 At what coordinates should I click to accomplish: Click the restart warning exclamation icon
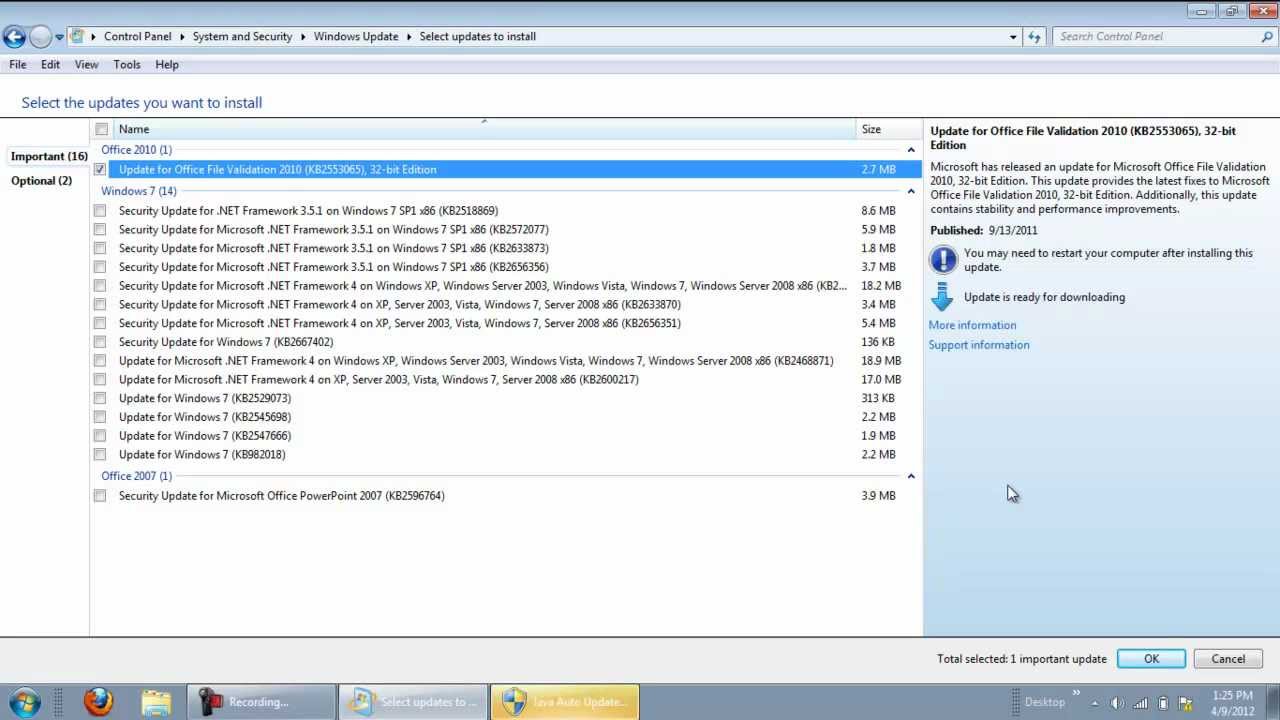(943, 260)
